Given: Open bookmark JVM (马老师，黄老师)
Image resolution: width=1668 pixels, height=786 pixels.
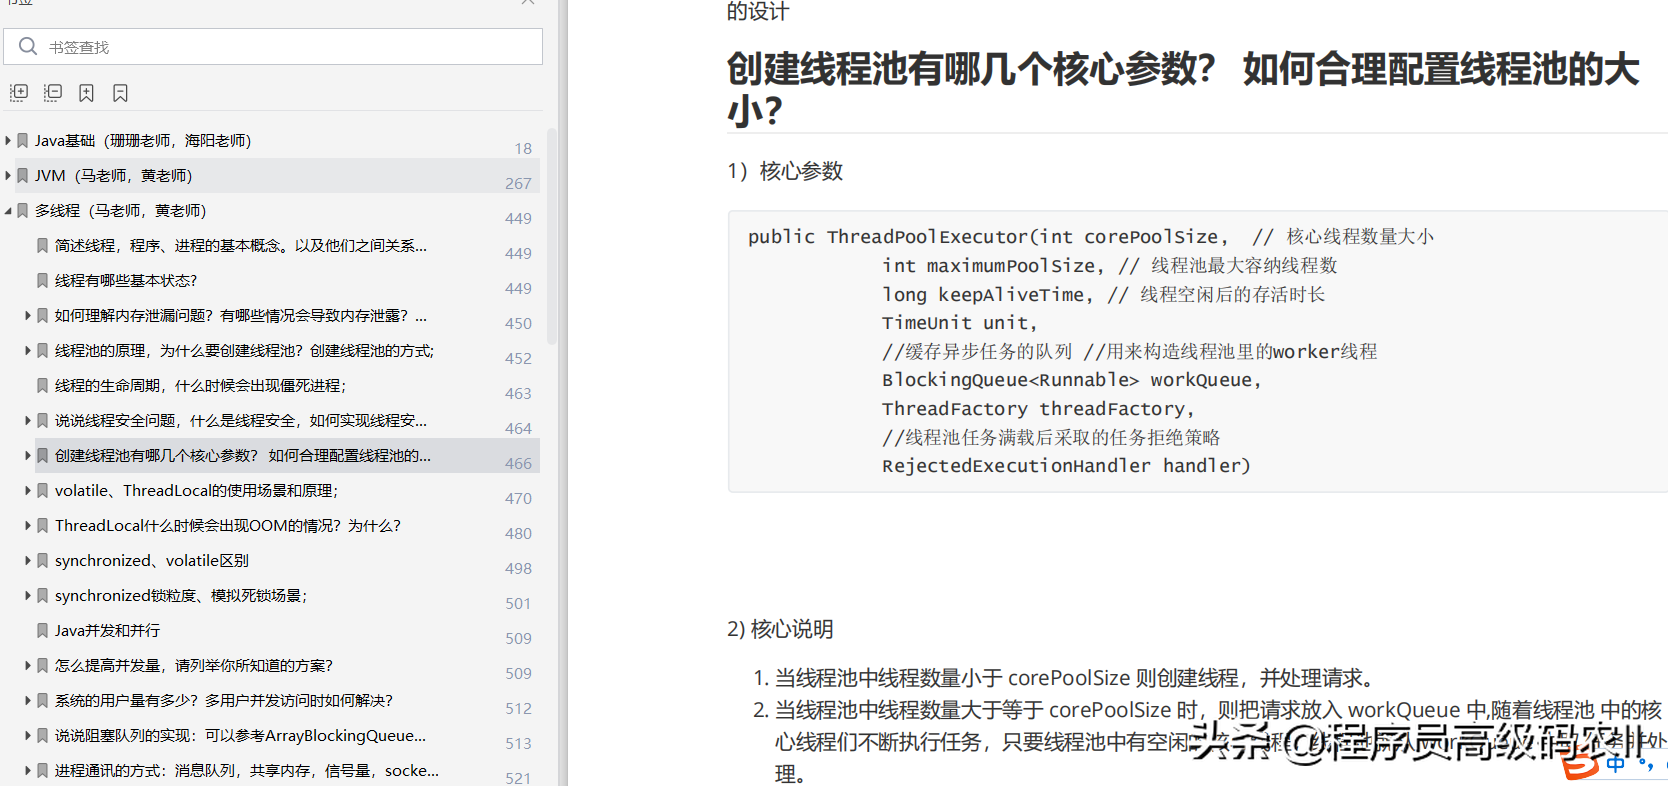Looking at the screenshot, I should pyautogui.click(x=113, y=176).
